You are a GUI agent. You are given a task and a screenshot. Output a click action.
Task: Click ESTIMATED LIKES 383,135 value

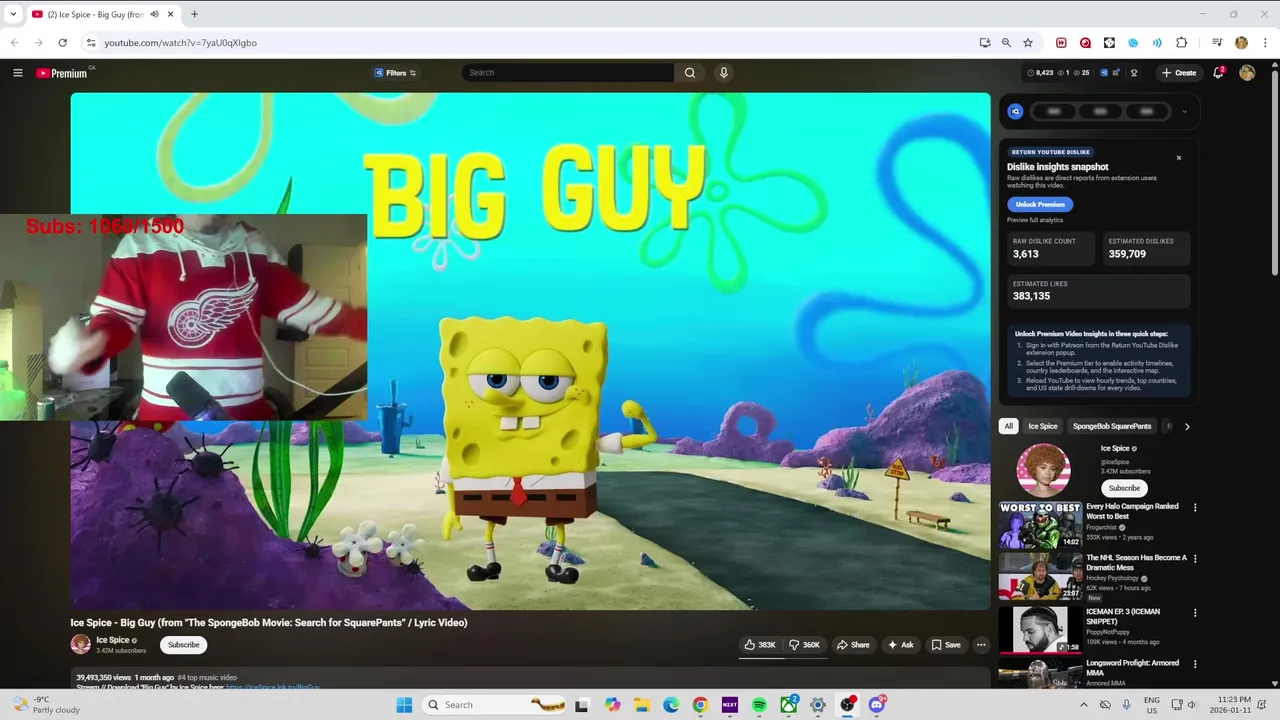click(x=1031, y=296)
